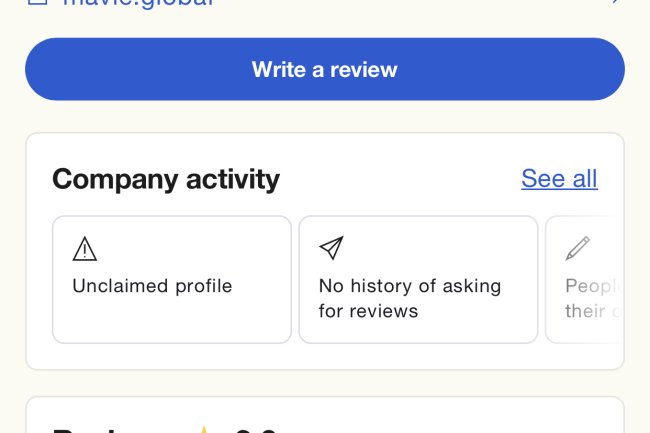Image resolution: width=650 pixels, height=433 pixels.
Task: Tap the empty space below Unclaimed profile text
Action: pyautogui.click(x=170, y=320)
